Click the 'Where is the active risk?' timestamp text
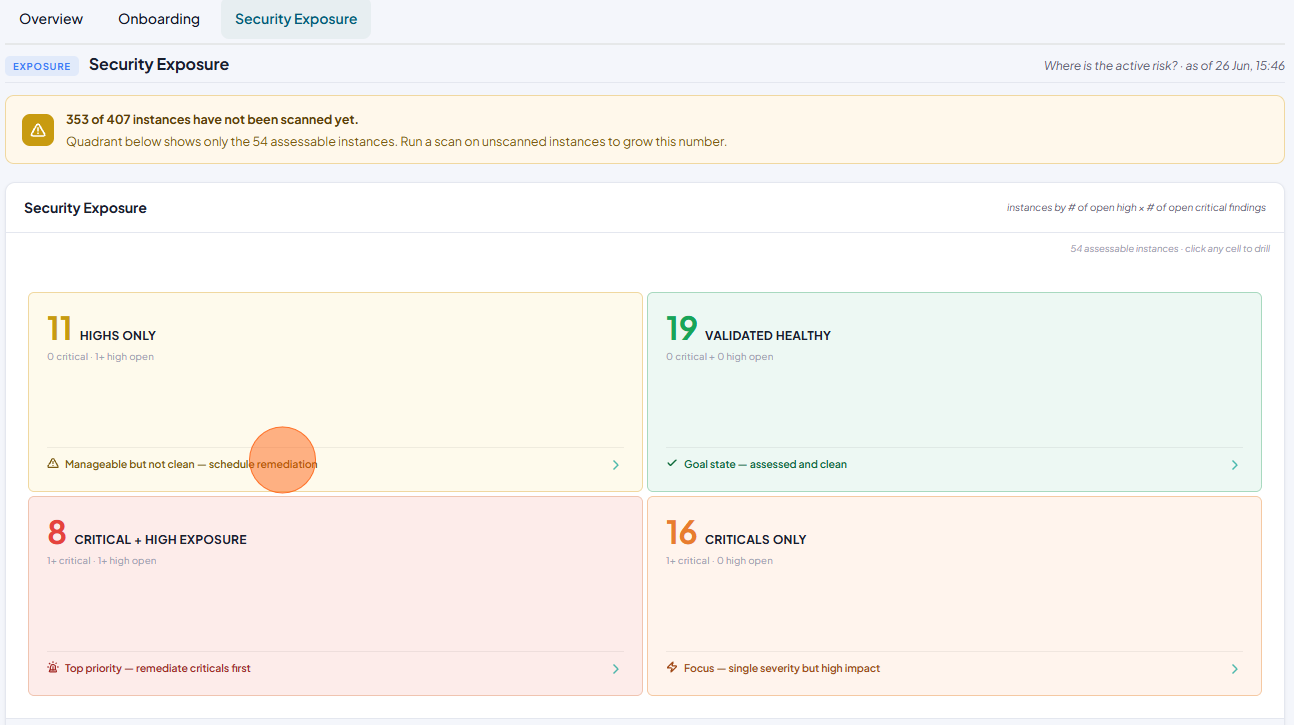 click(x=1164, y=66)
